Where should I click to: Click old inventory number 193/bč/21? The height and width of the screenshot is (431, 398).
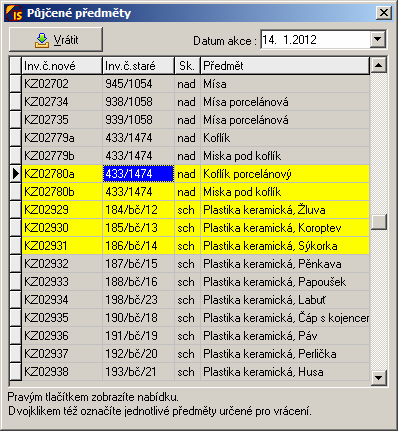[x=138, y=372]
